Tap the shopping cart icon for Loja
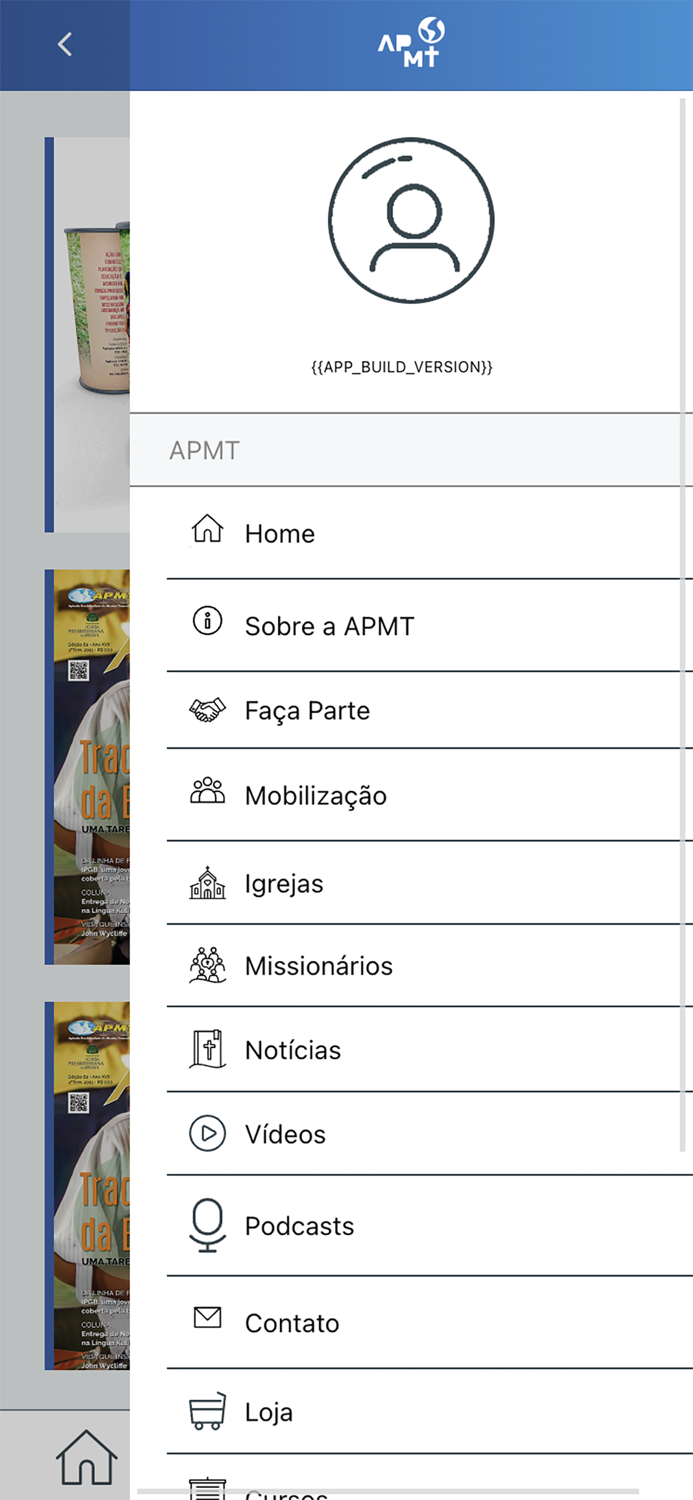 point(207,1408)
